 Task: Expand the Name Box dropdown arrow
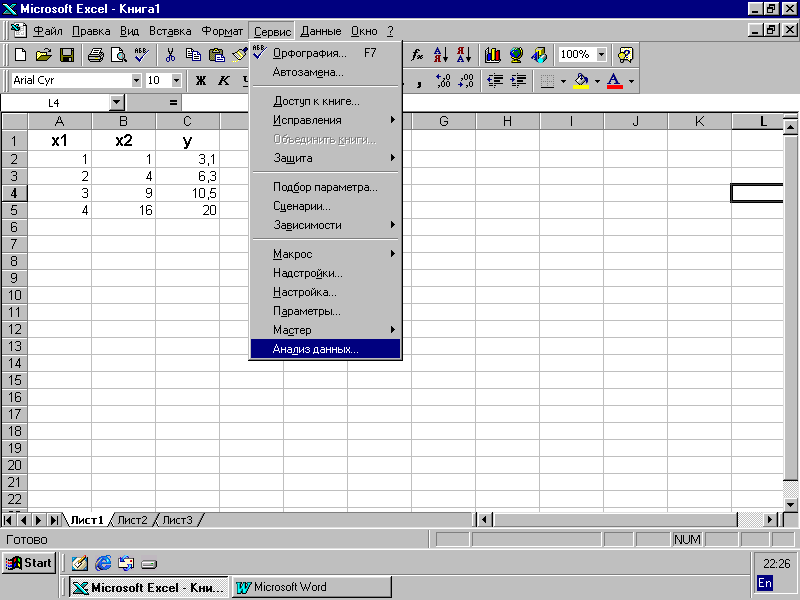(116, 102)
